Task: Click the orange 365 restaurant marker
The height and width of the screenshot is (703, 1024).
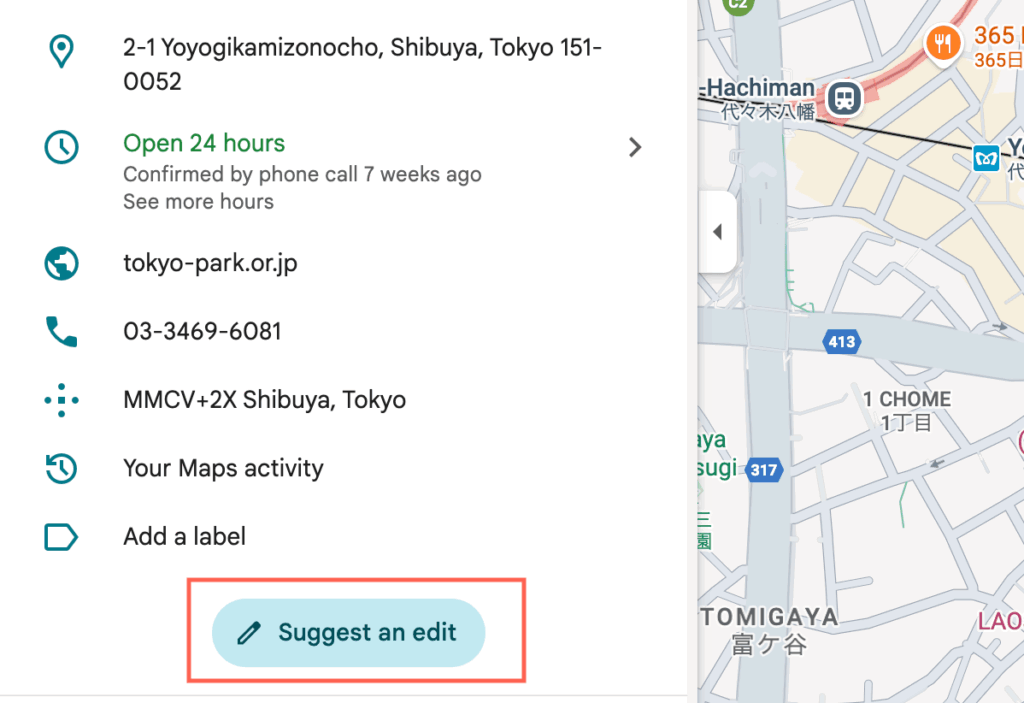Action: [942, 42]
